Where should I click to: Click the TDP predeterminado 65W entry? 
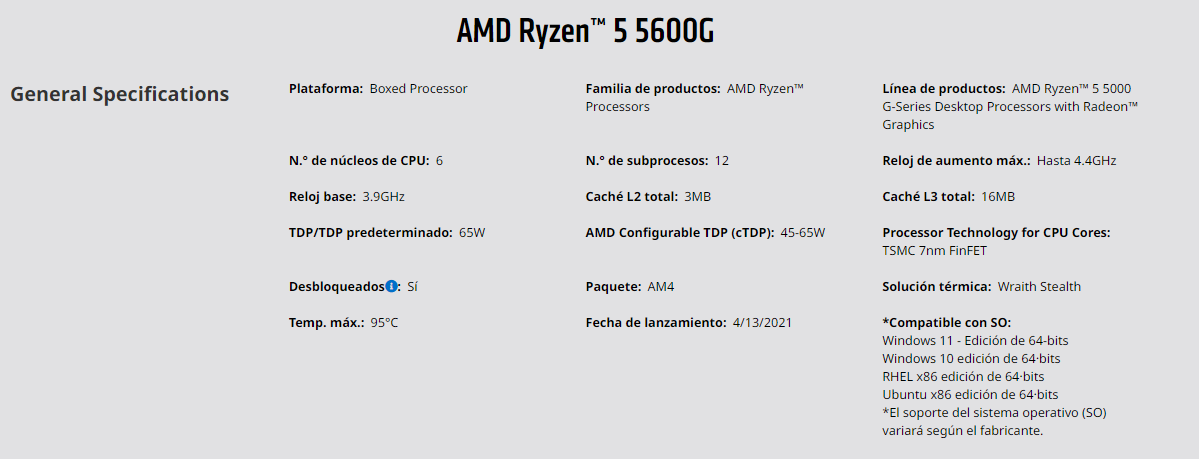[387, 233]
